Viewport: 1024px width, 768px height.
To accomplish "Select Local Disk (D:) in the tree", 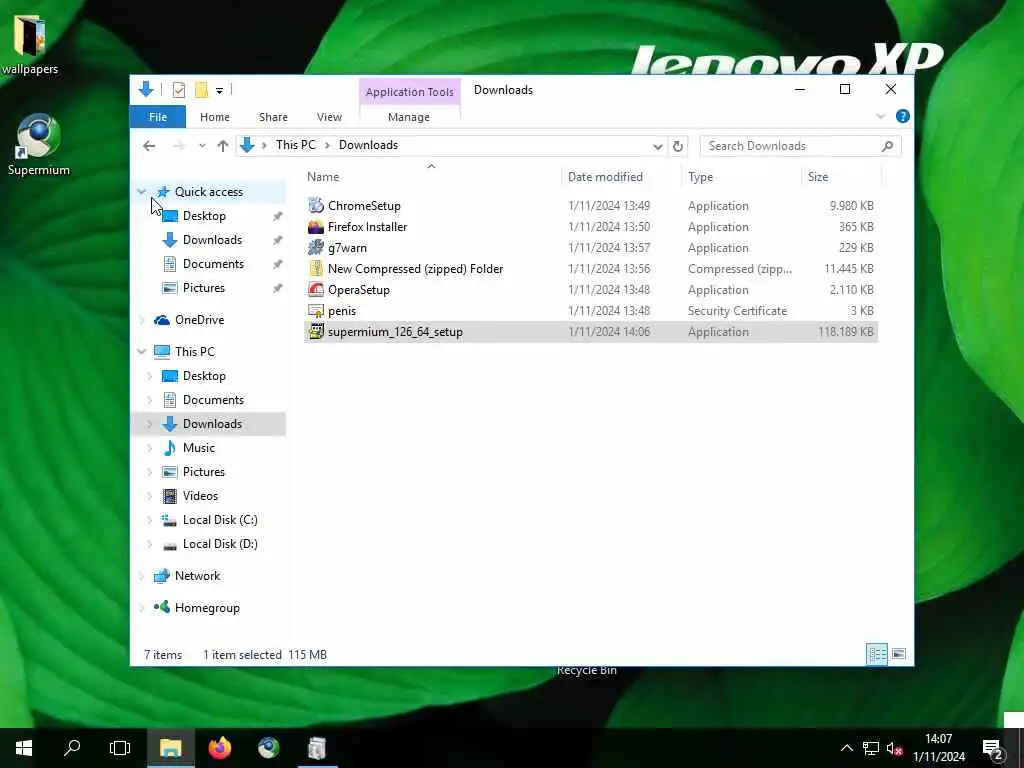I will coord(220,544).
